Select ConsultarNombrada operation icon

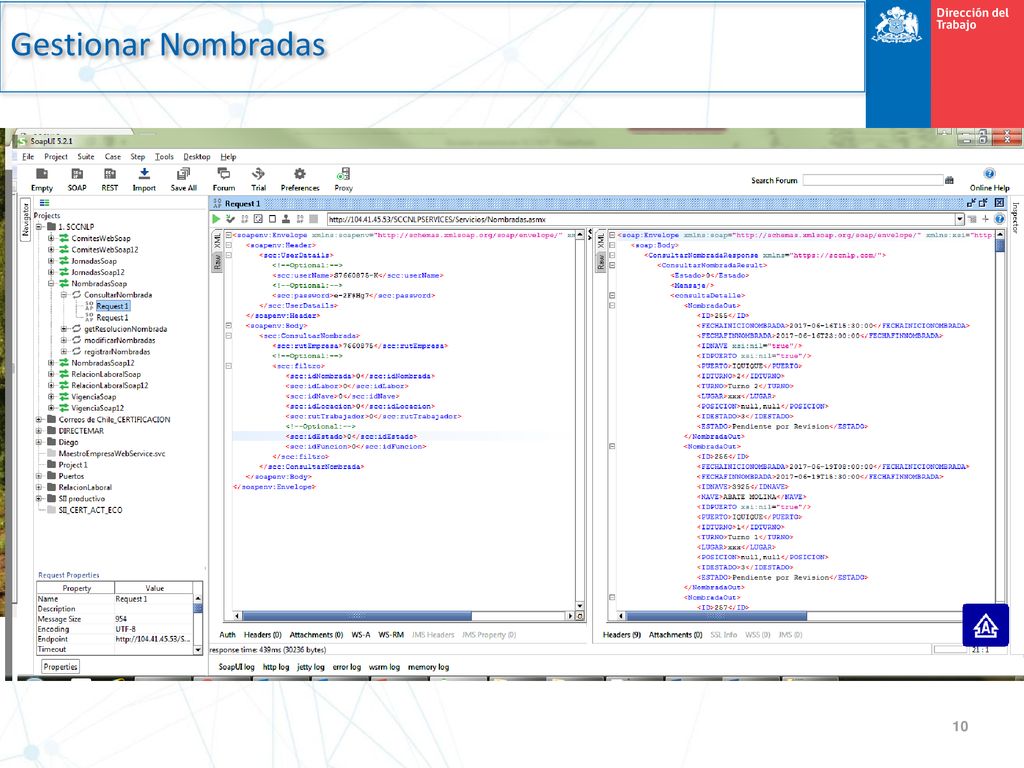[x=76, y=295]
